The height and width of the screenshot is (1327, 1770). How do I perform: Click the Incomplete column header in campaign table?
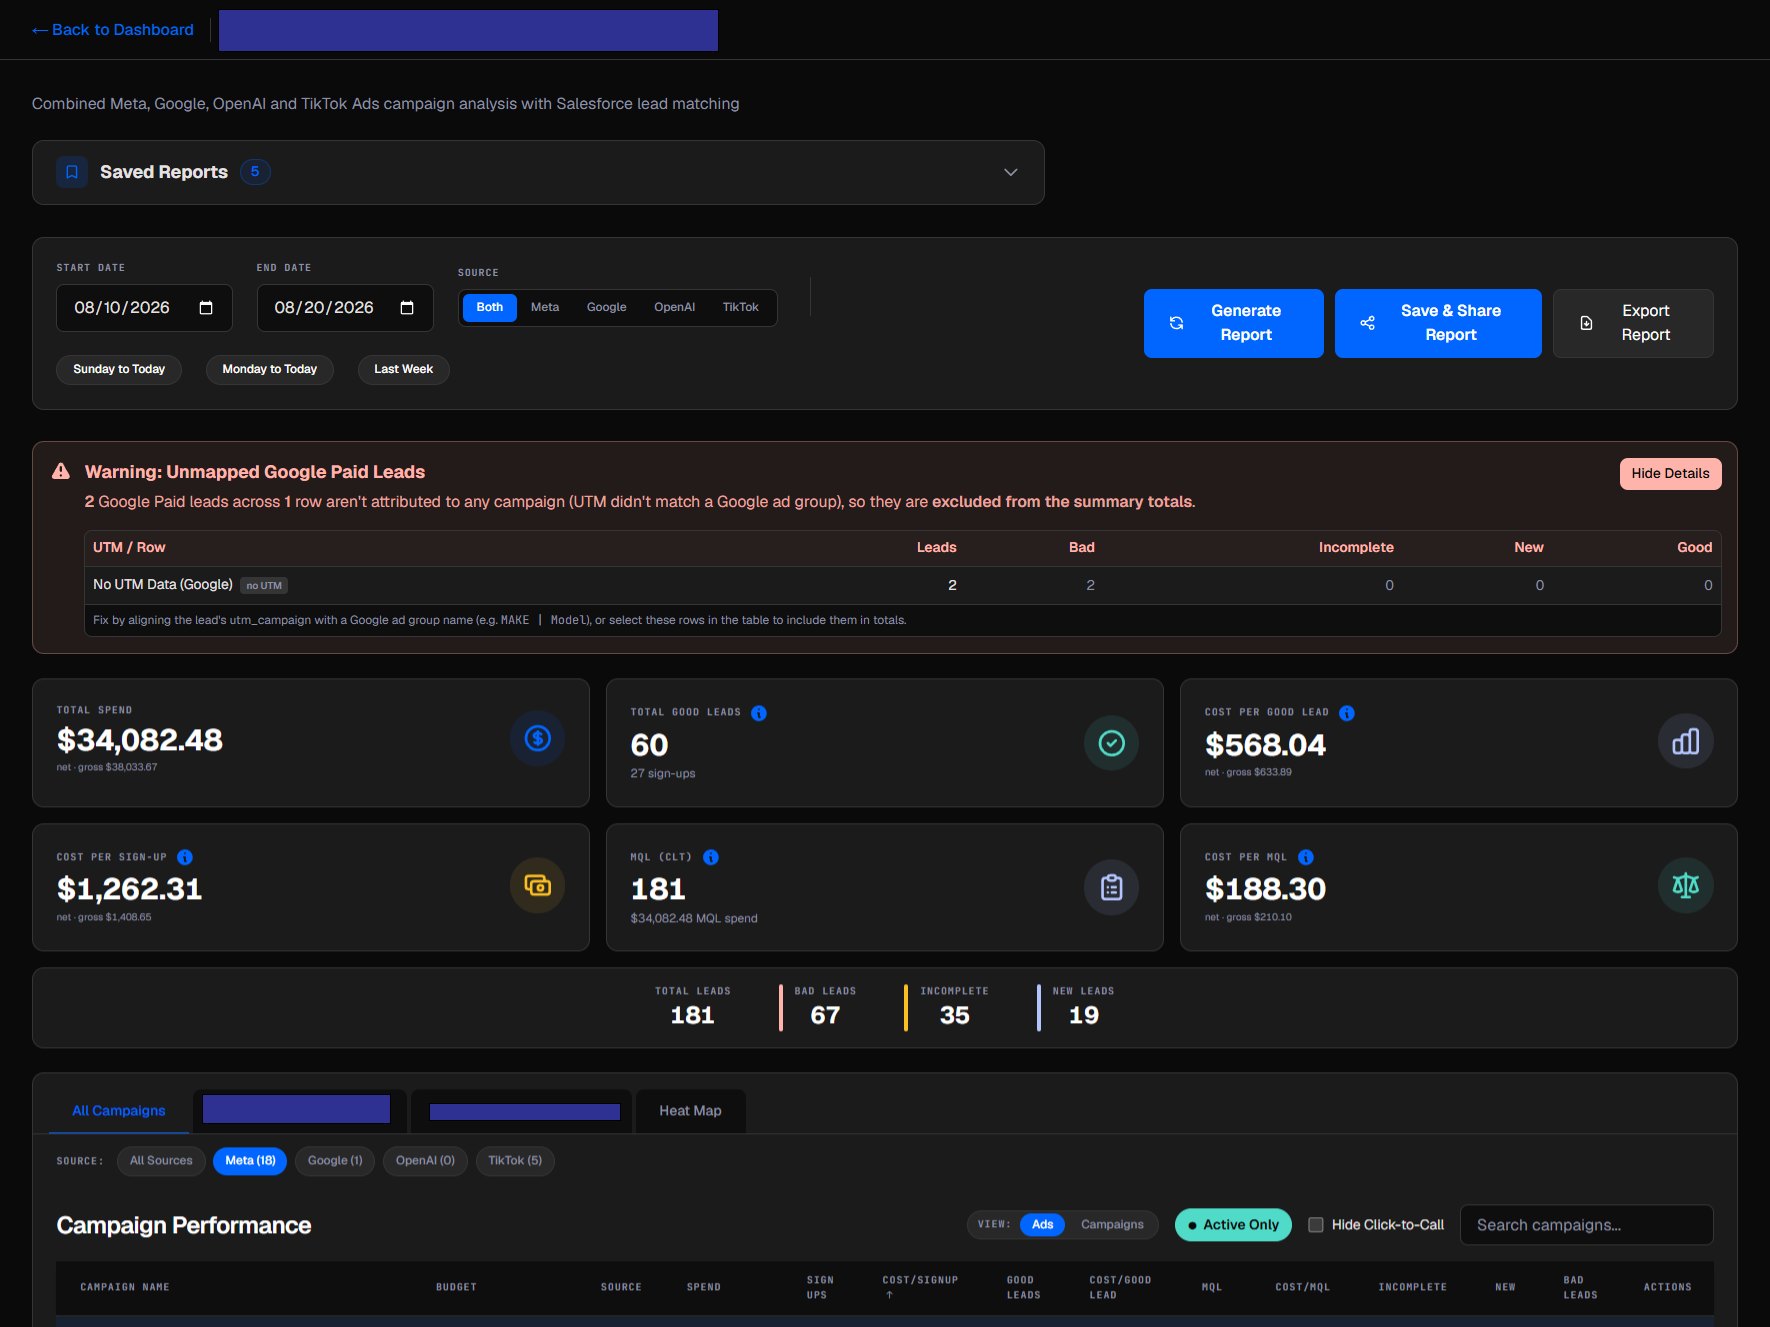(x=1412, y=1287)
